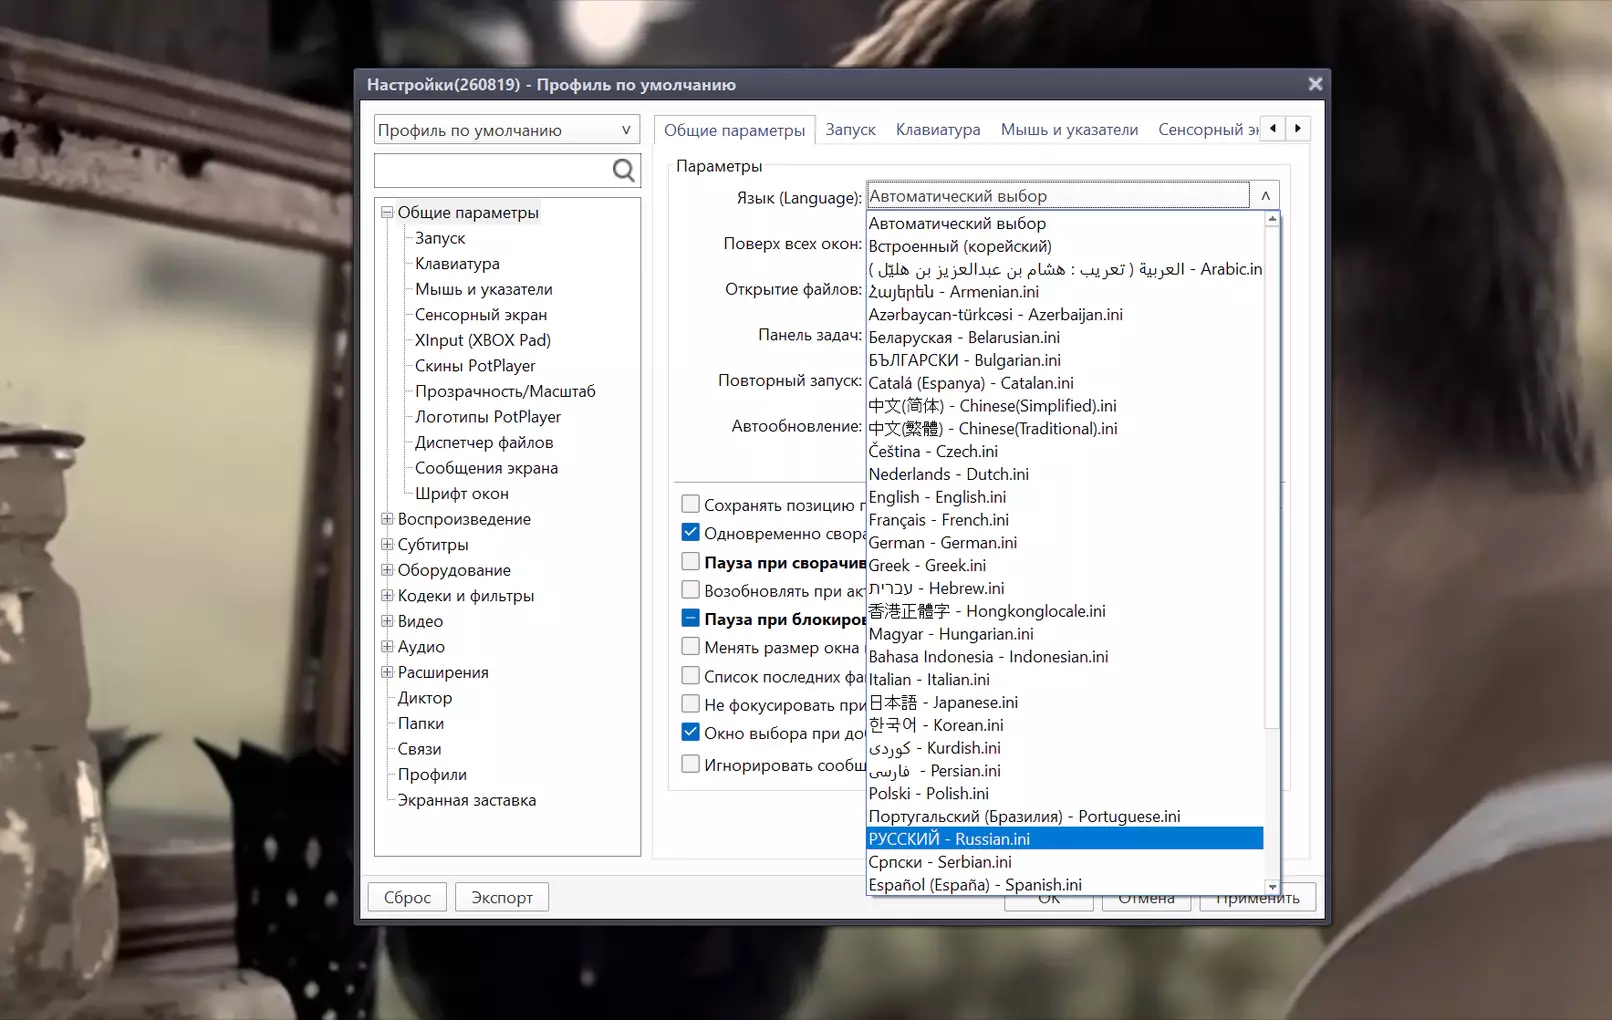Select 'Italian - Italian.ini' language option
Viewport: 1612px width, 1020px height.
[x=1065, y=680]
